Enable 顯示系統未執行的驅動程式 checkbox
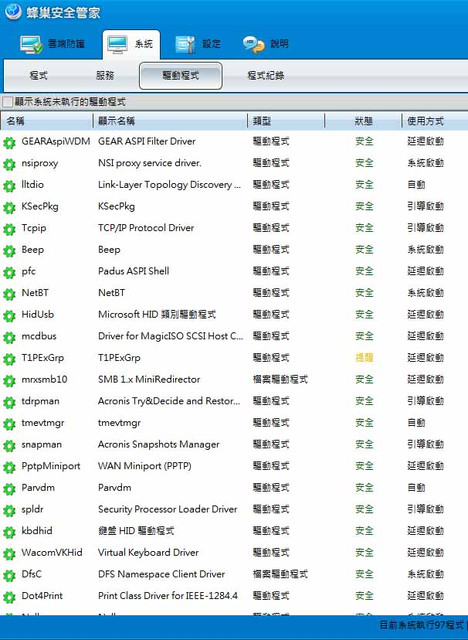Image resolution: width=468 pixels, height=640 pixels. pos(7,102)
